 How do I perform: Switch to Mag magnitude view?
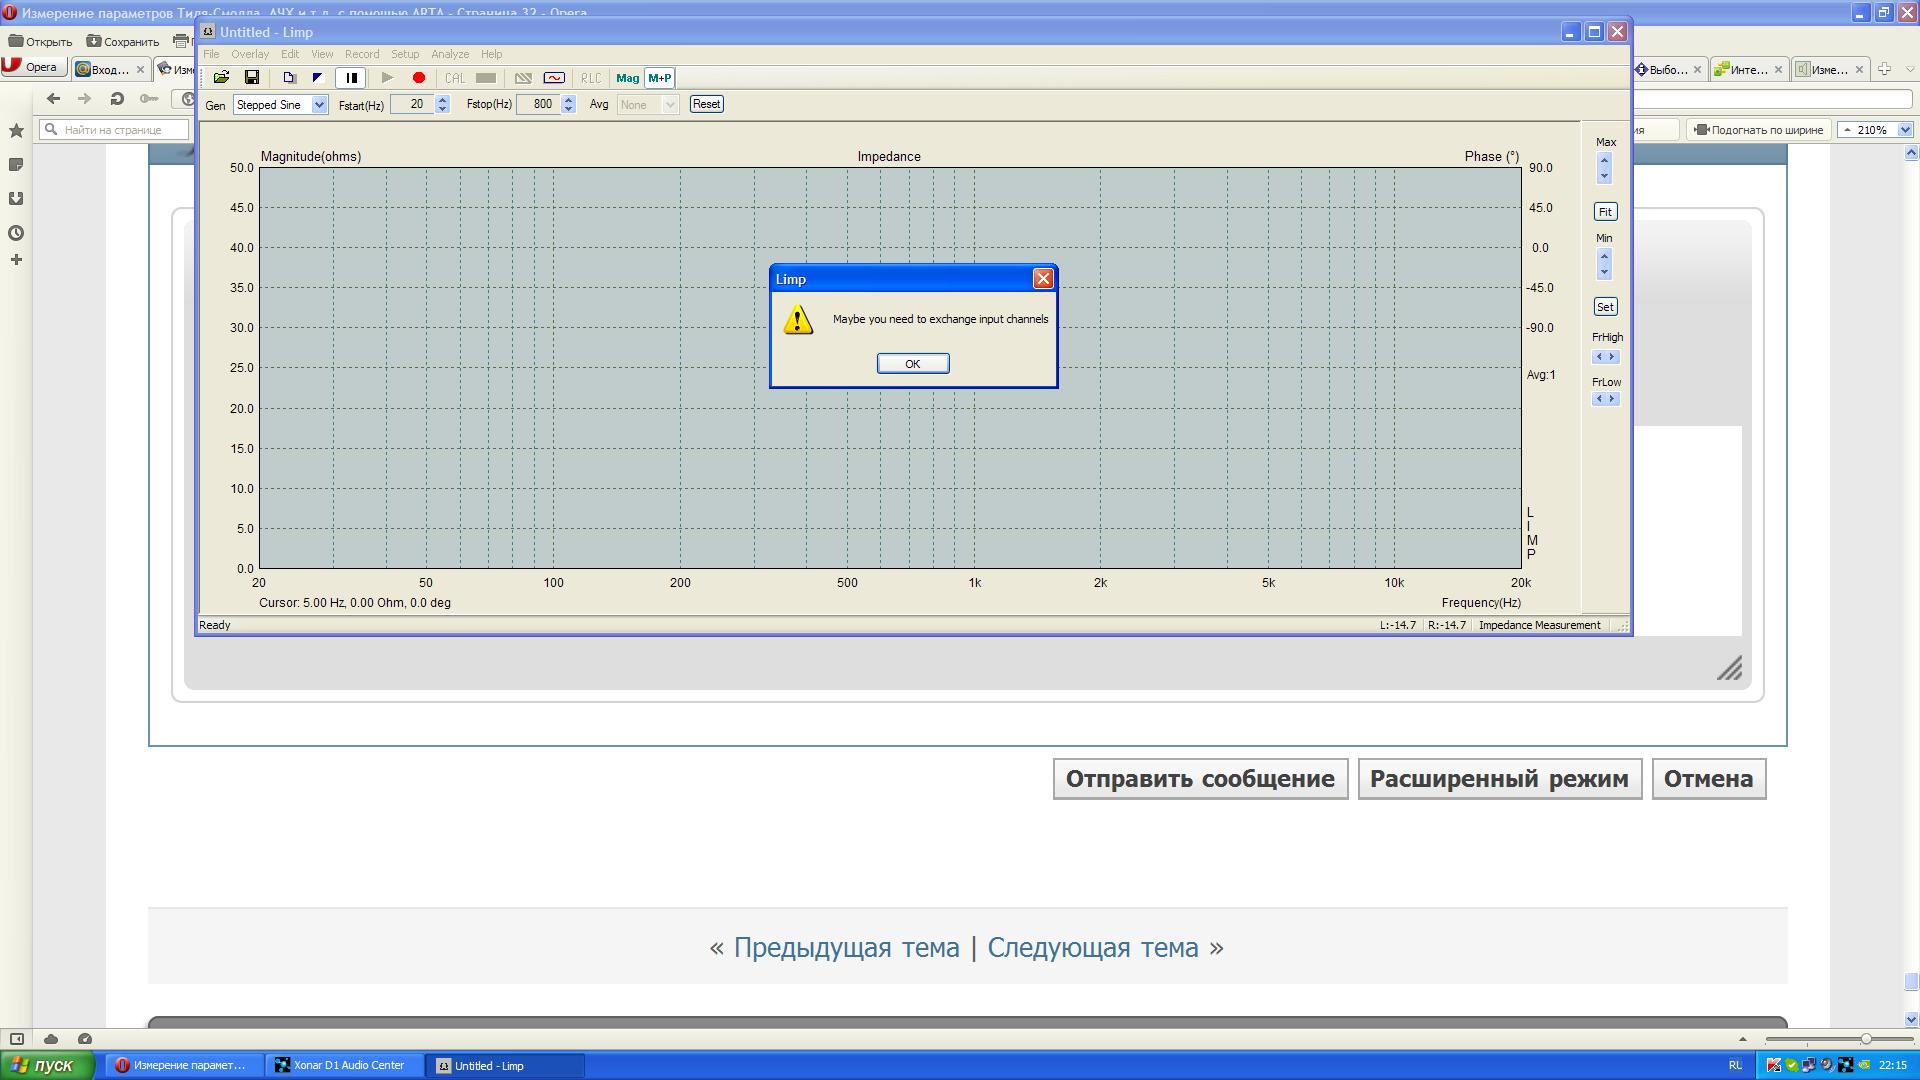tap(628, 78)
